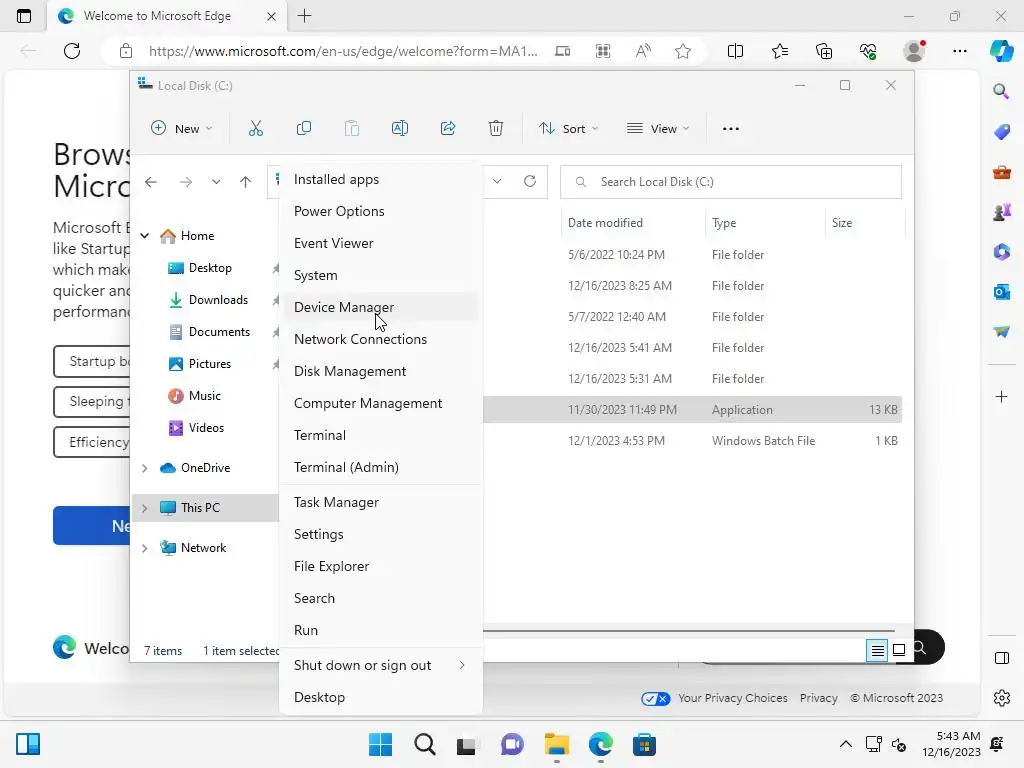Click the Rename icon in File Explorer toolbar
The image size is (1024, 768).
(x=400, y=129)
